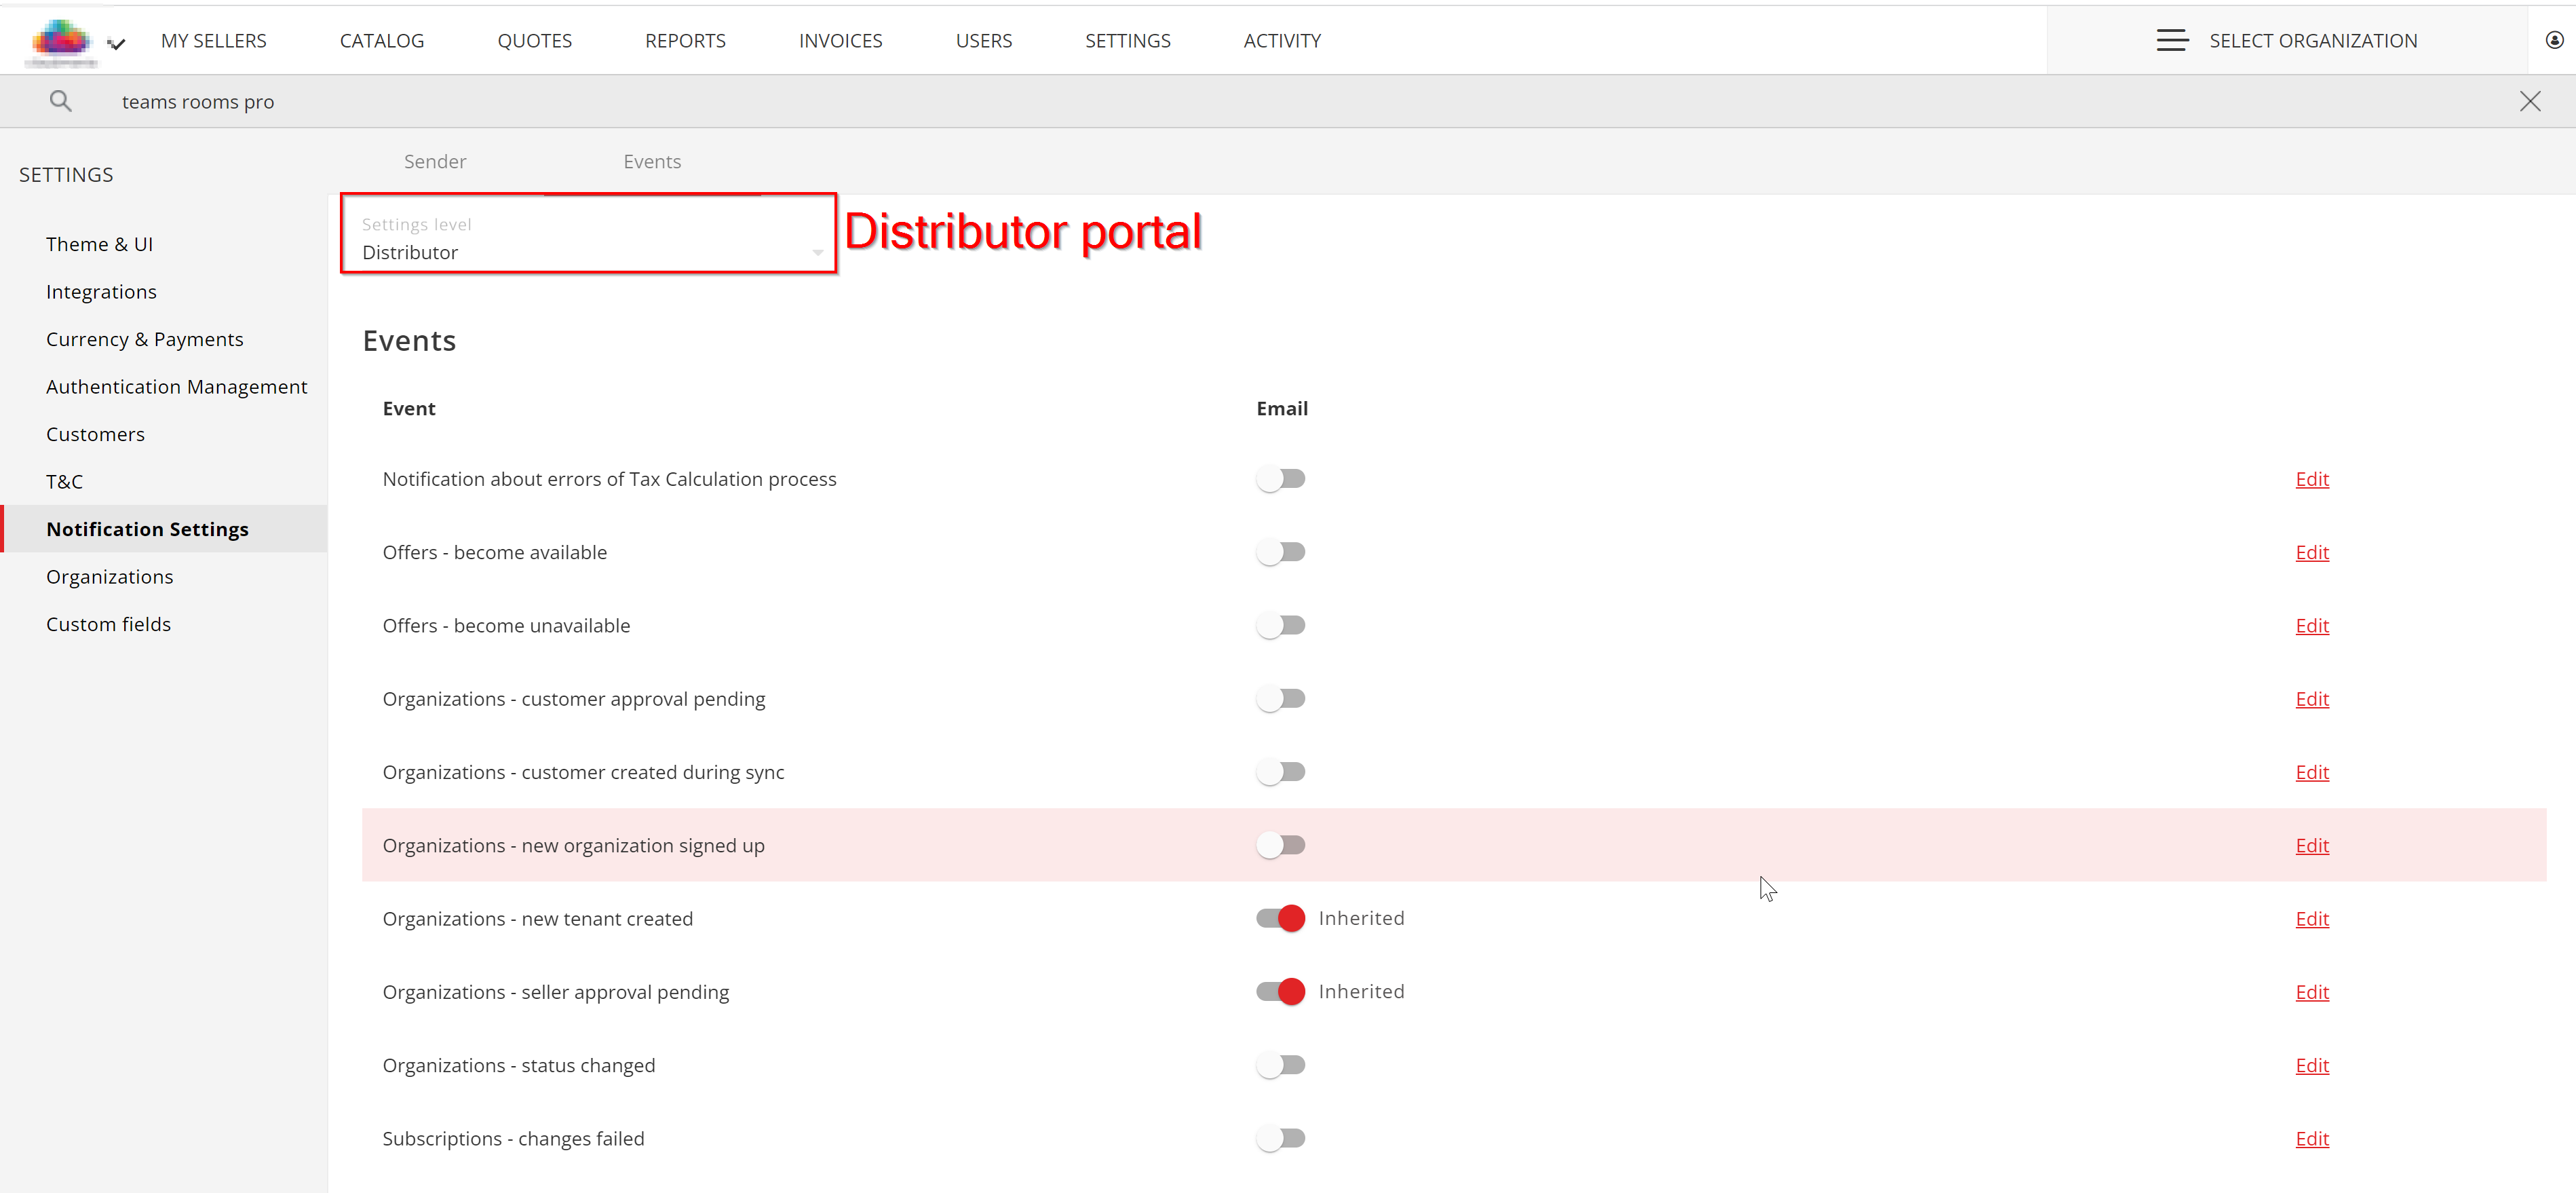Disable seller approval pending email toggle
Viewport: 2576px width, 1193px height.
pos(1280,992)
